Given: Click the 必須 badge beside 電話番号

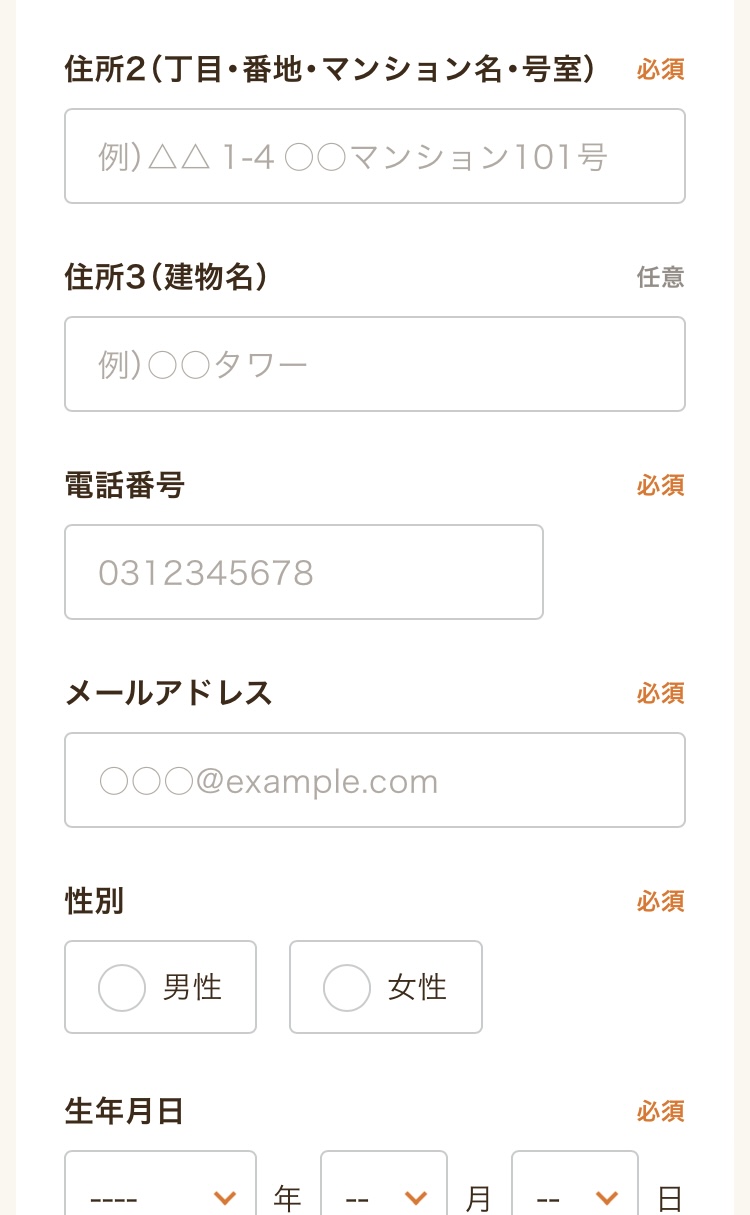Looking at the screenshot, I should pyautogui.click(x=660, y=486).
